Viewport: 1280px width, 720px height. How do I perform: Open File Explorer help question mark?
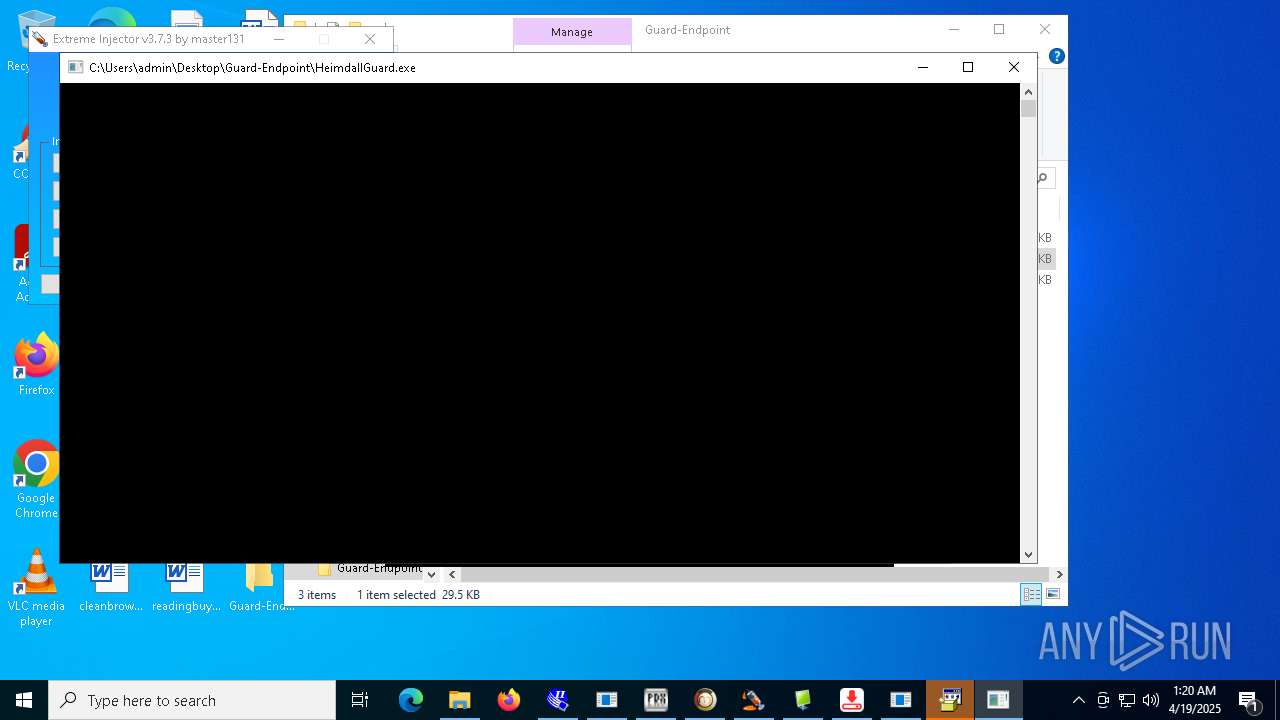(1056, 56)
